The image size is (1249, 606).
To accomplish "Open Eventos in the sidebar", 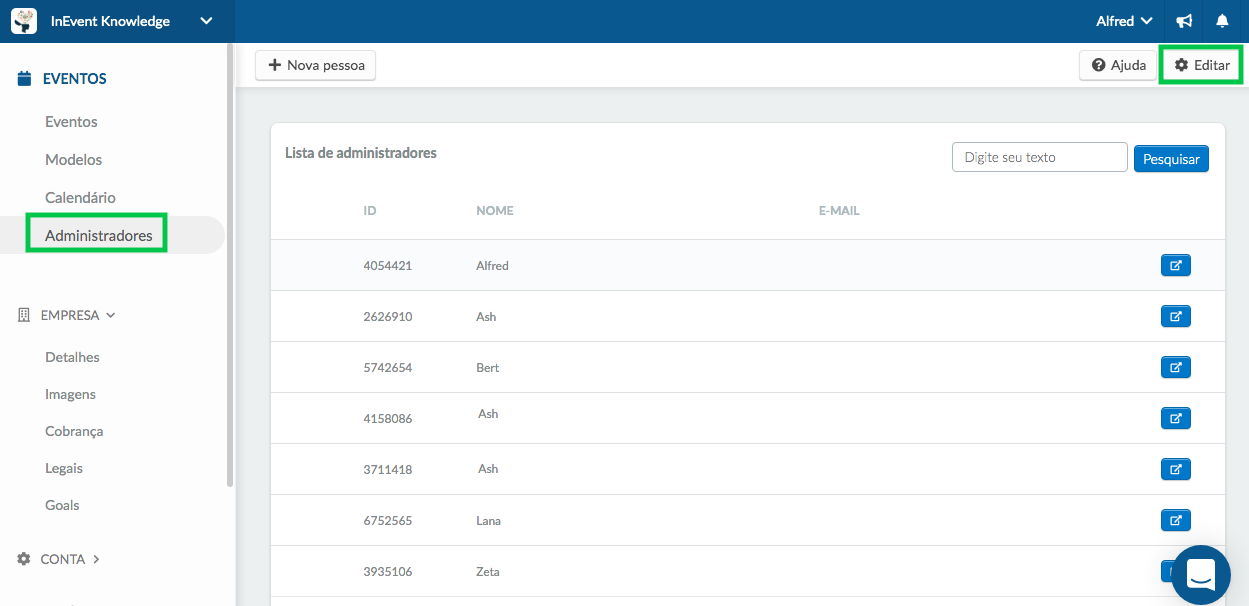I will click(x=71, y=122).
